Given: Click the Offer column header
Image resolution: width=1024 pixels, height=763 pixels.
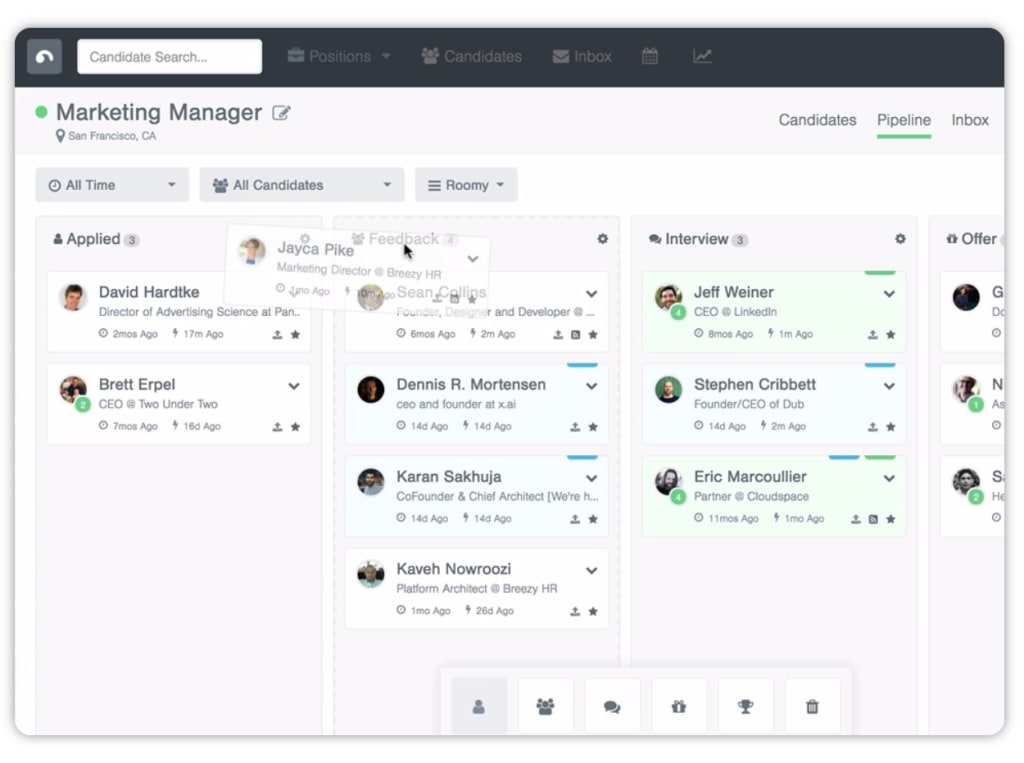Looking at the screenshot, I should pyautogui.click(x=972, y=239).
